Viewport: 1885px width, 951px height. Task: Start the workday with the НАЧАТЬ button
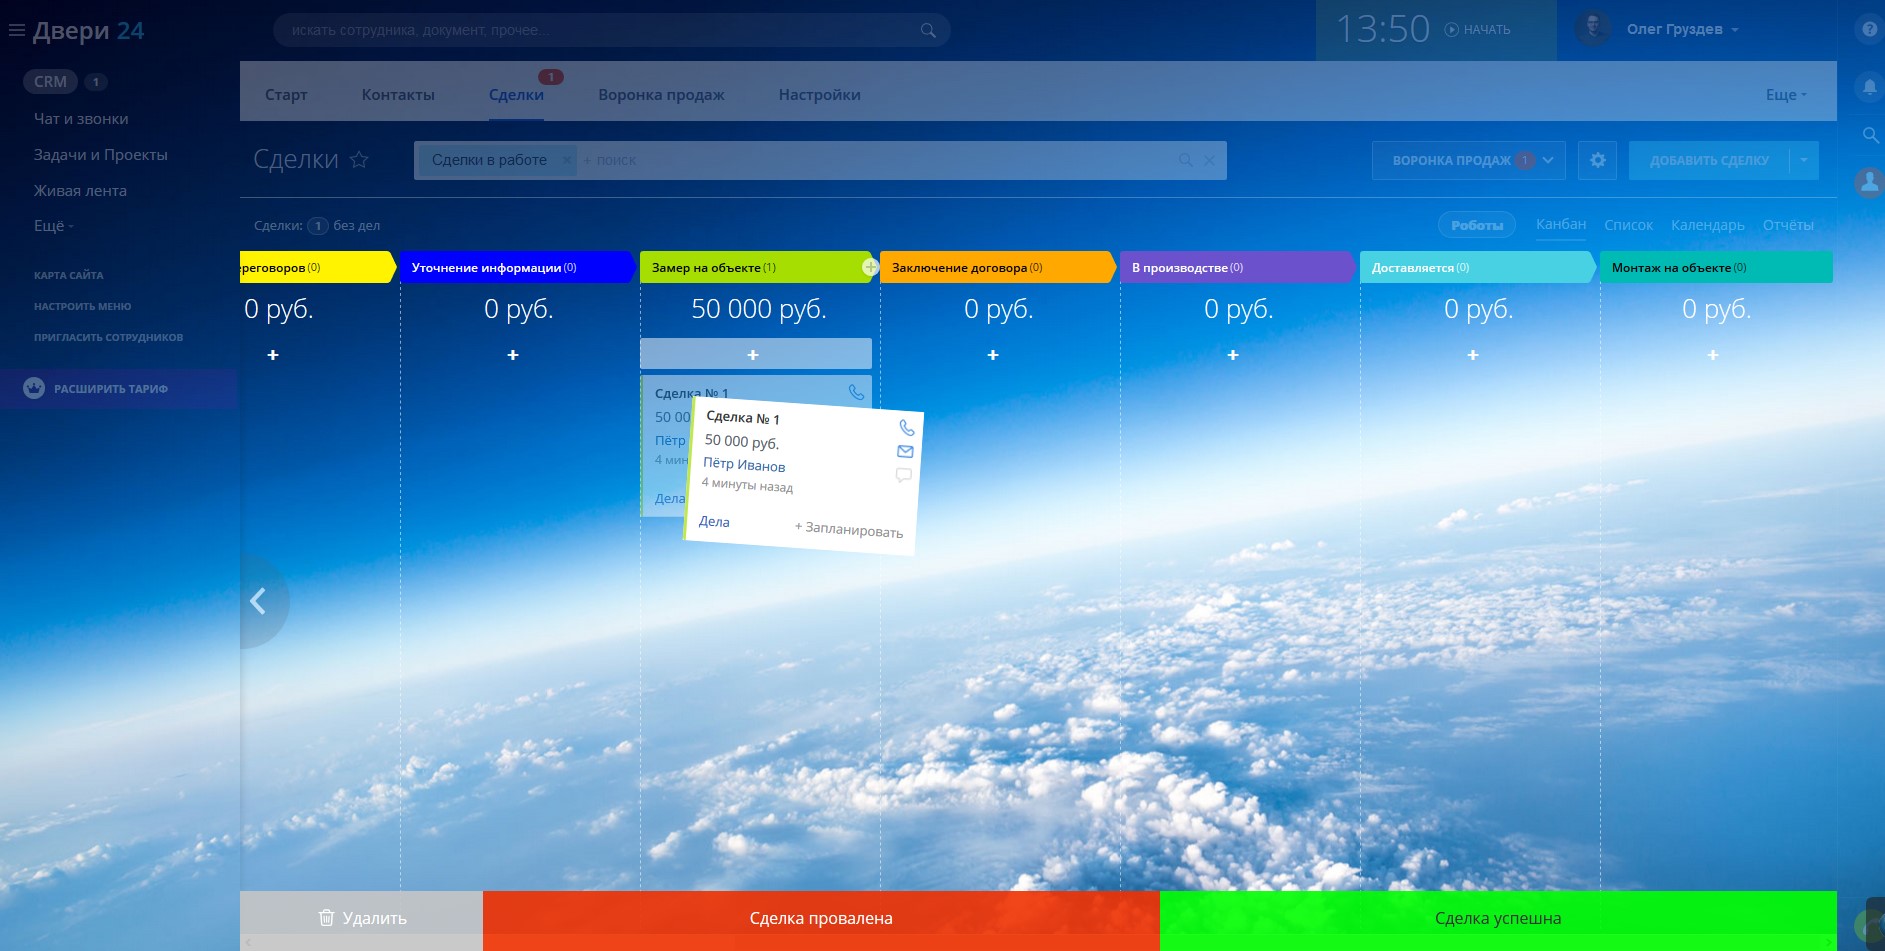[1477, 30]
